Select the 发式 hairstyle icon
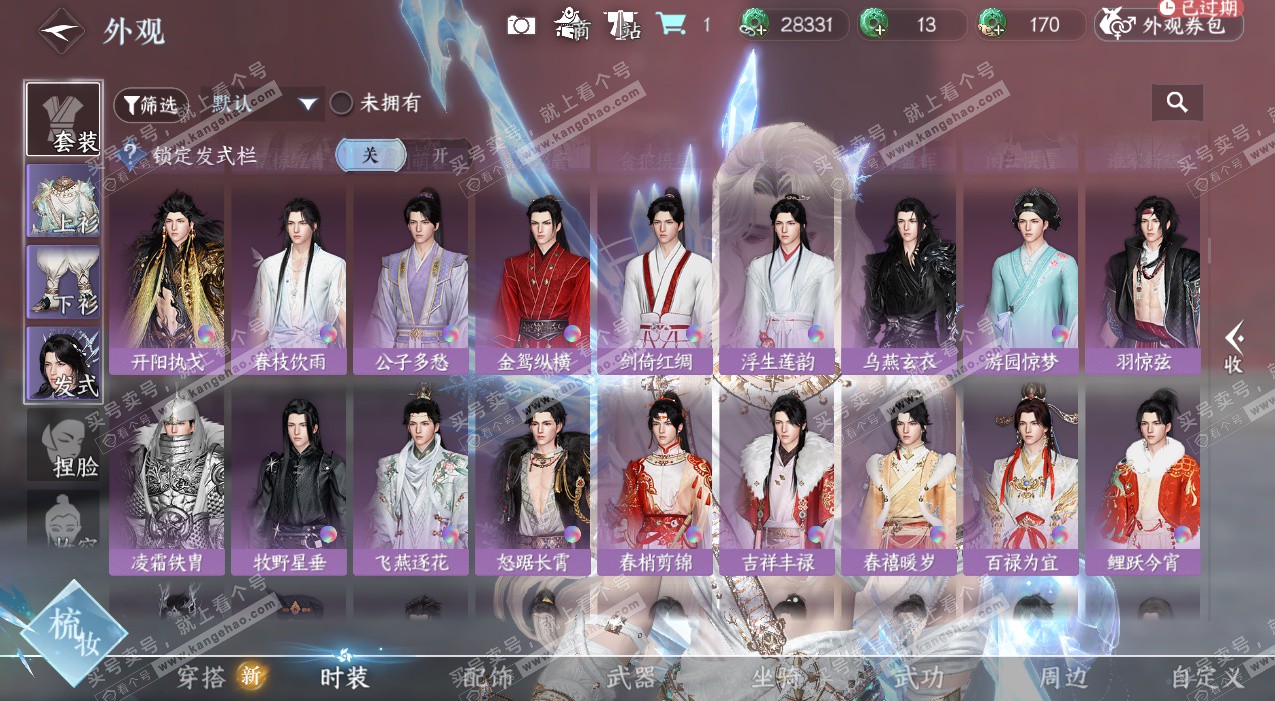Screen dimensions: 1275x701 pos(63,363)
